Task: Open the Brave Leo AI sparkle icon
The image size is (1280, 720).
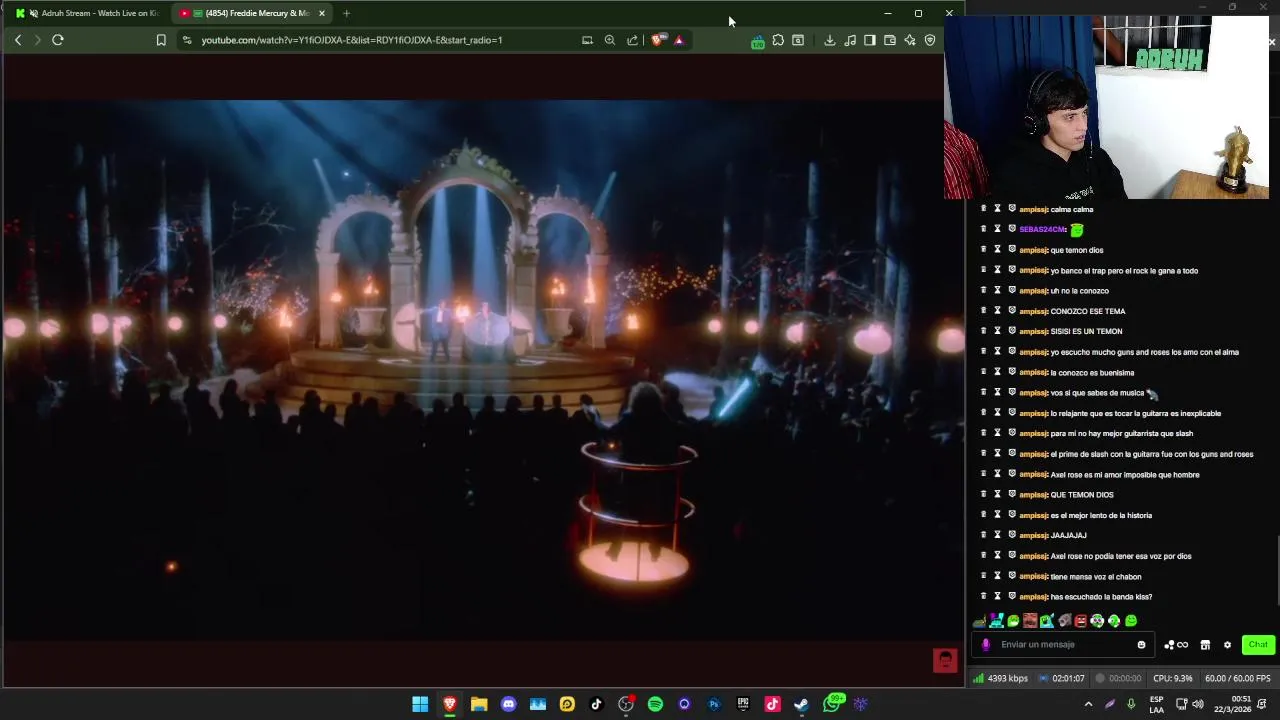Action: 910,40
